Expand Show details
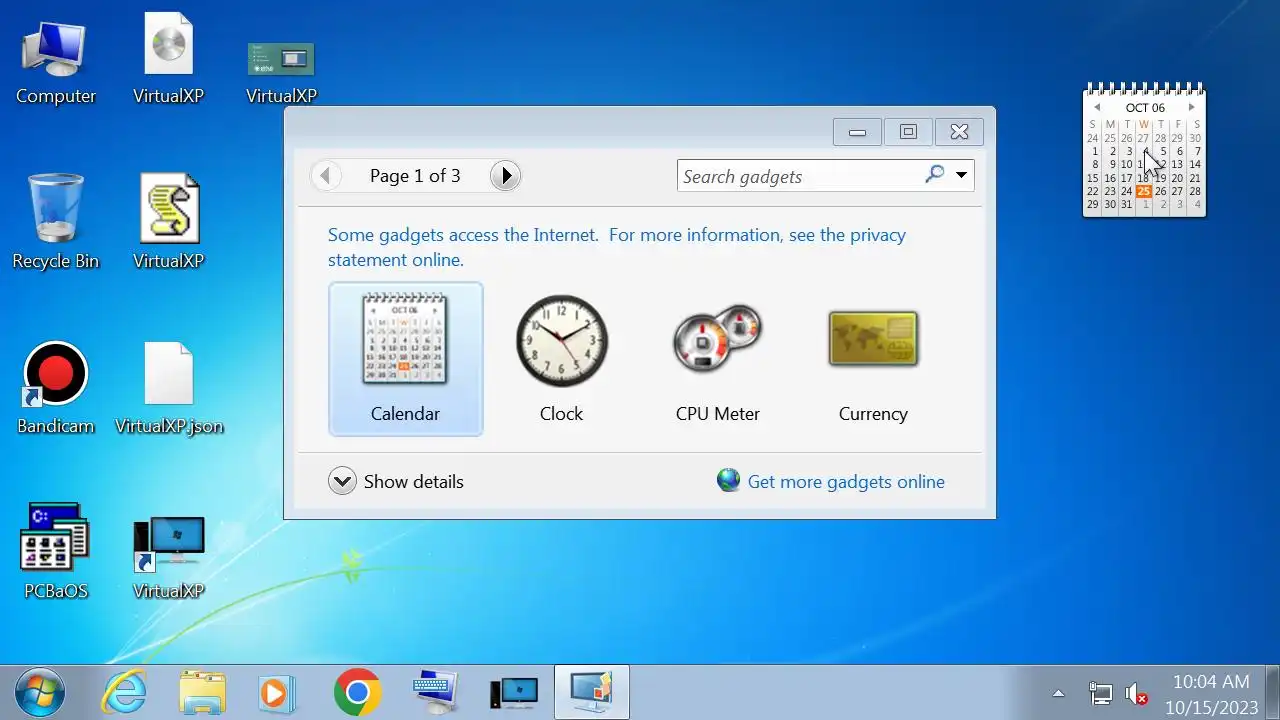 click(396, 481)
